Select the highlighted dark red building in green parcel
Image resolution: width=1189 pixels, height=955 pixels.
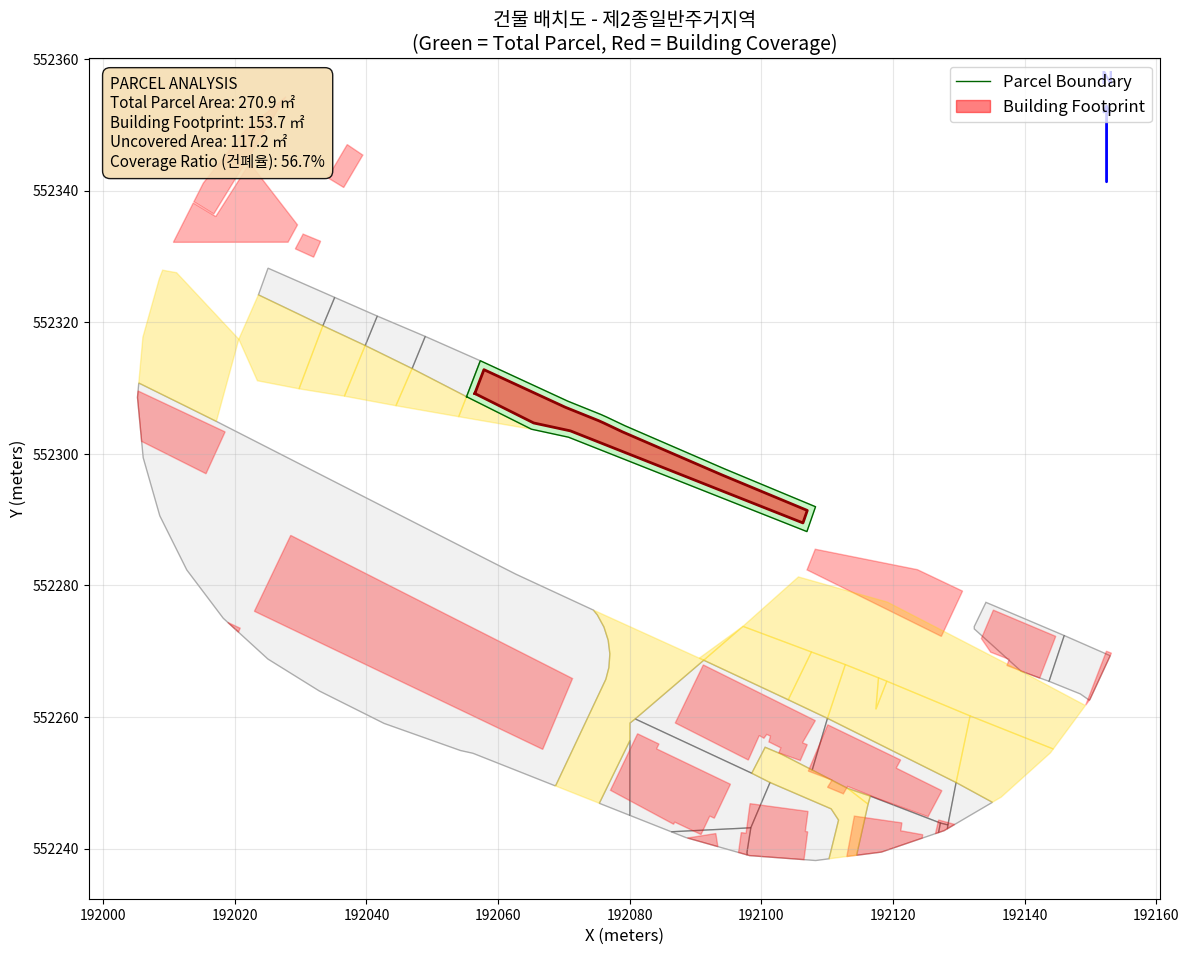[640, 442]
